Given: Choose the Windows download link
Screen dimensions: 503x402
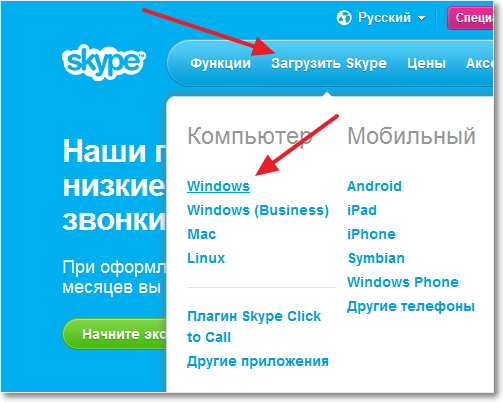Looking at the screenshot, I should pyautogui.click(x=218, y=186).
